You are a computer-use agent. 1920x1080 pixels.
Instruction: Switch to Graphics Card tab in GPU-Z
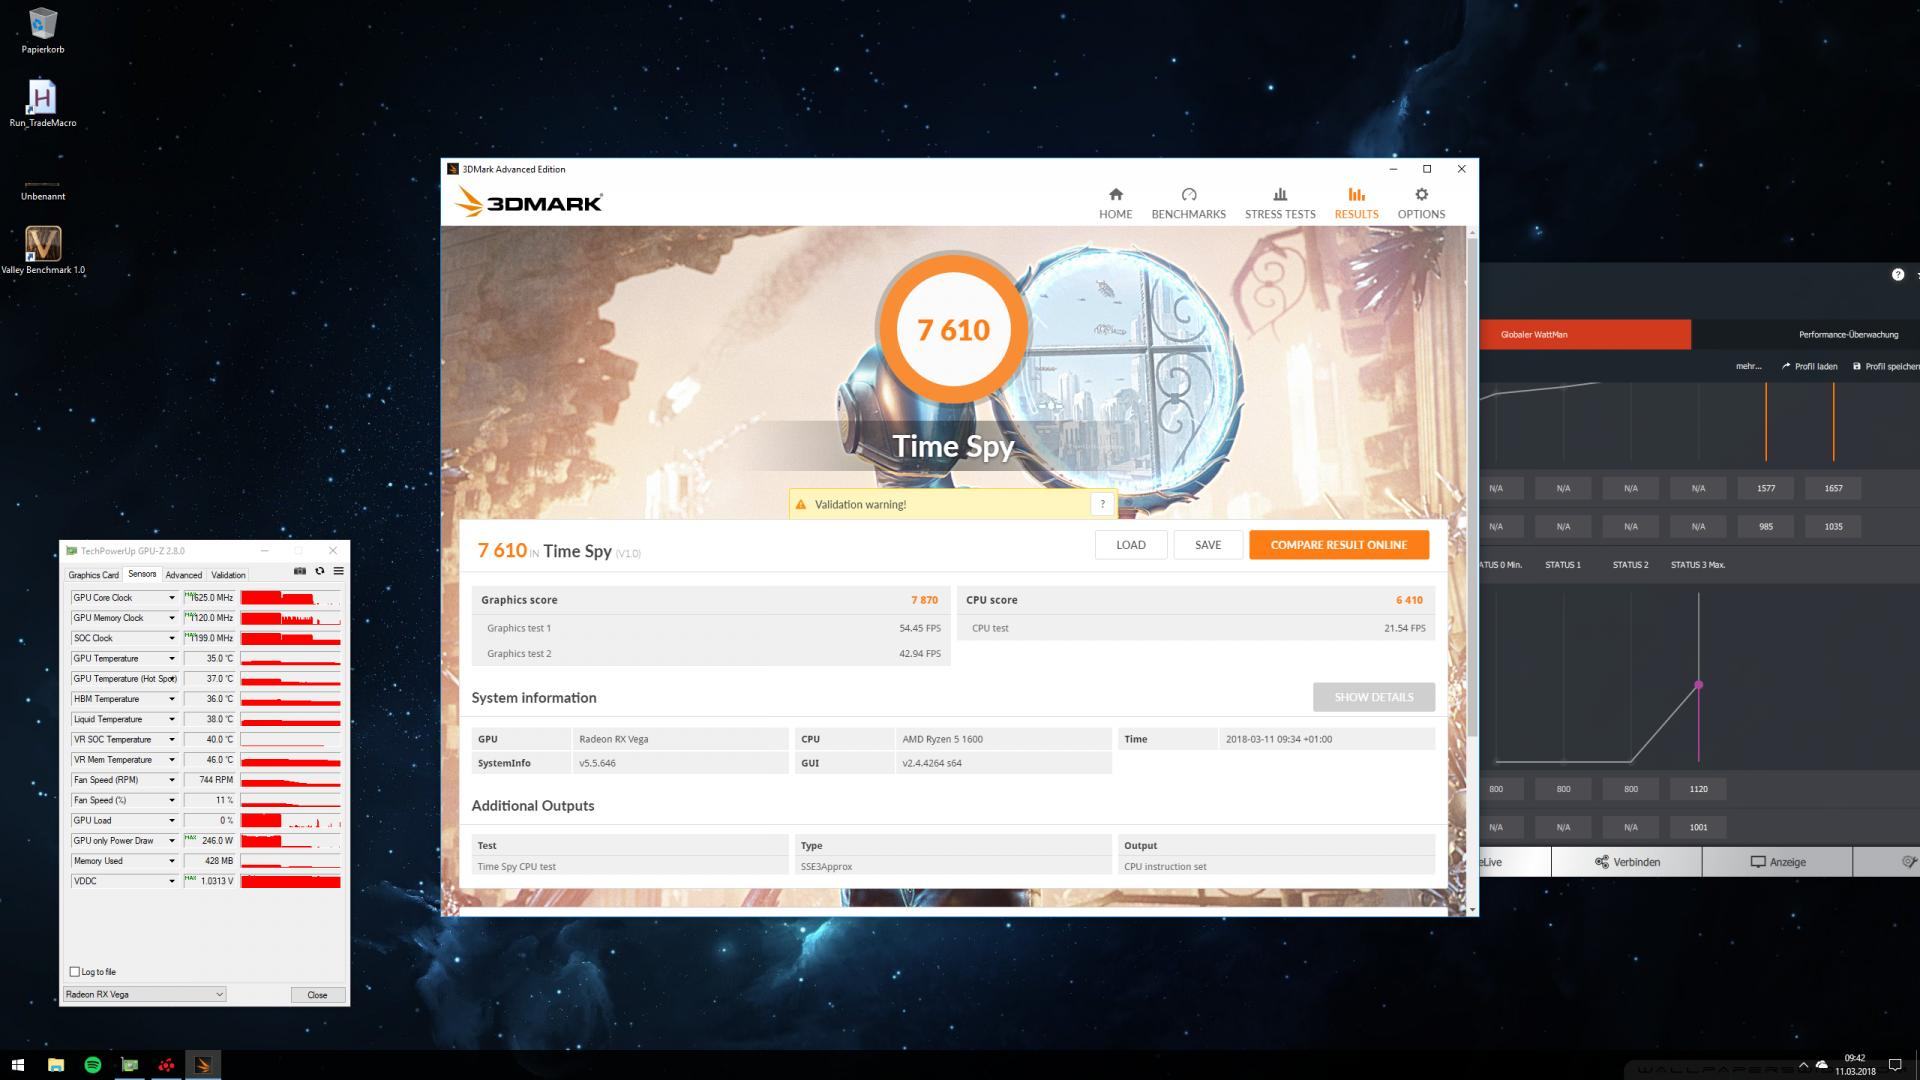point(93,575)
